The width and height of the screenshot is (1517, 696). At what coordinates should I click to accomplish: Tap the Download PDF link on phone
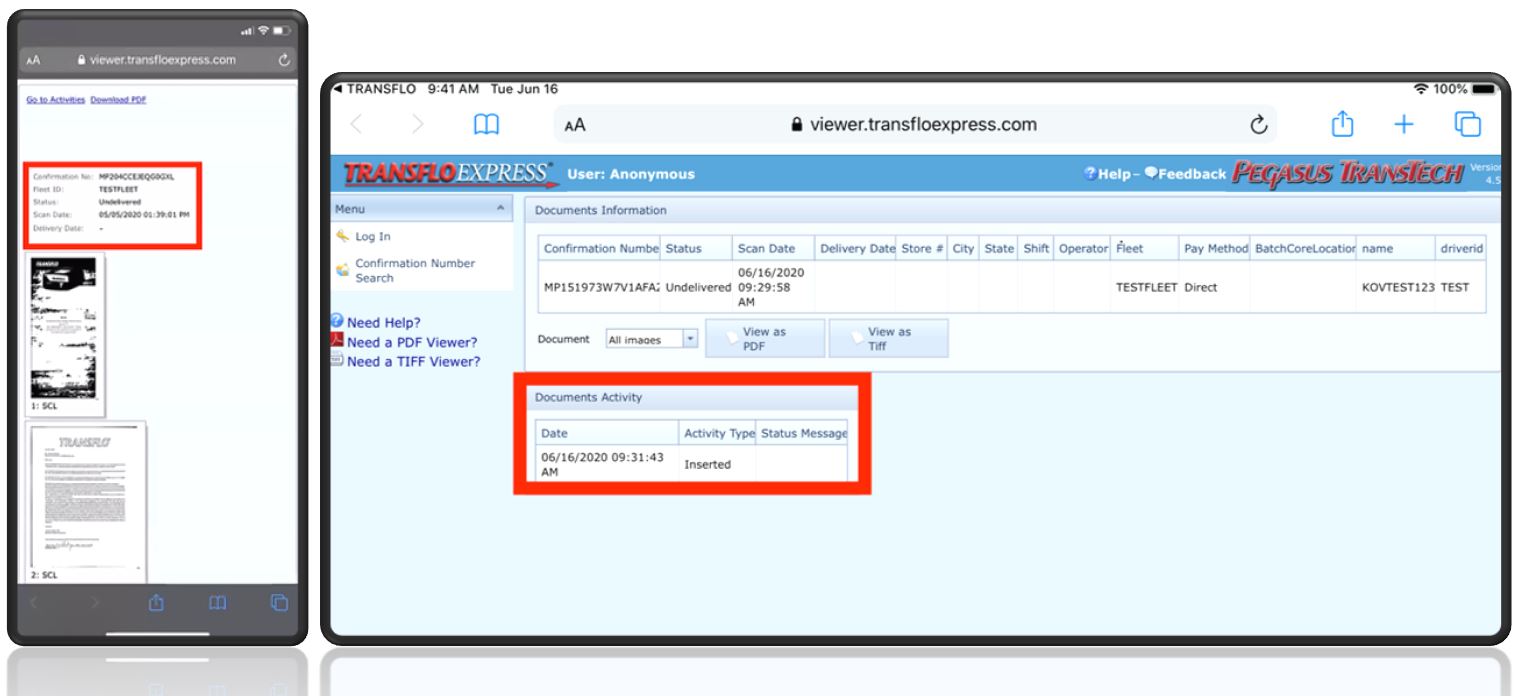coord(119,101)
